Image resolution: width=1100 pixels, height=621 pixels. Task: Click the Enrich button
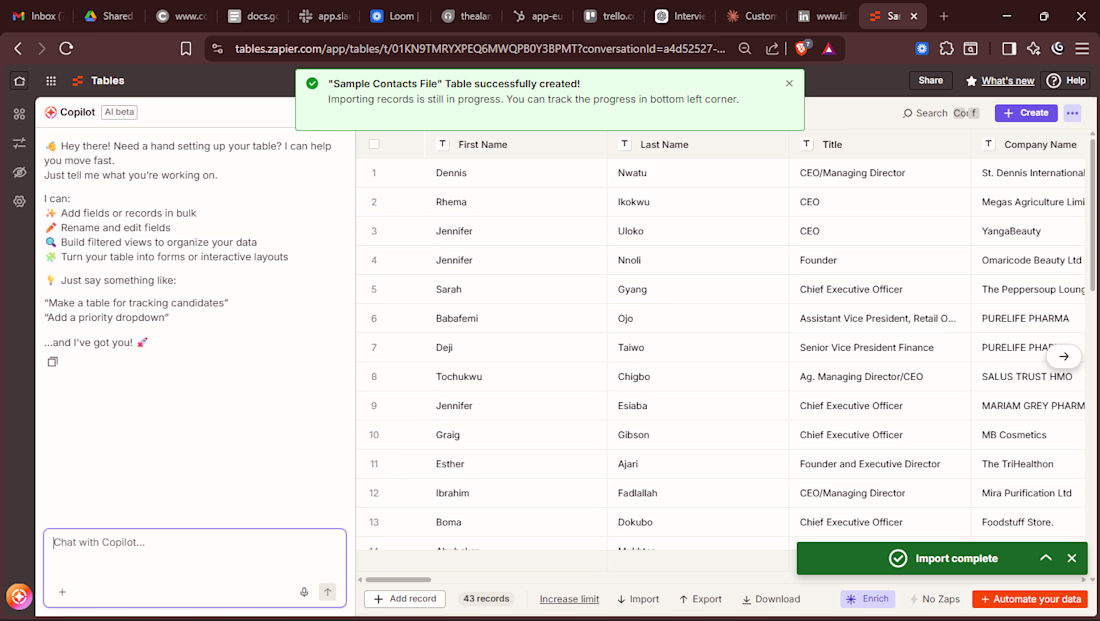click(x=868, y=599)
